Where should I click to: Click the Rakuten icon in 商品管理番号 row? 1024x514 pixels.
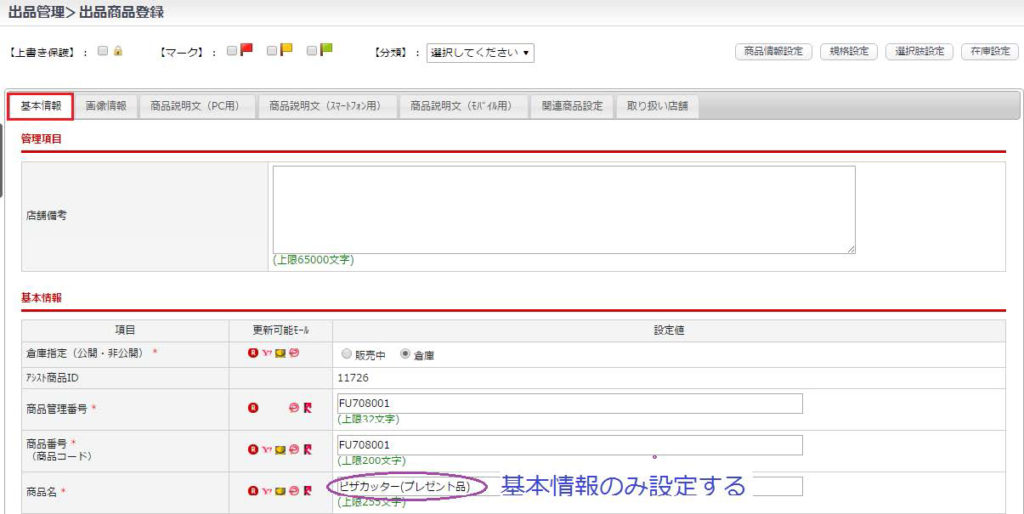pos(253,408)
